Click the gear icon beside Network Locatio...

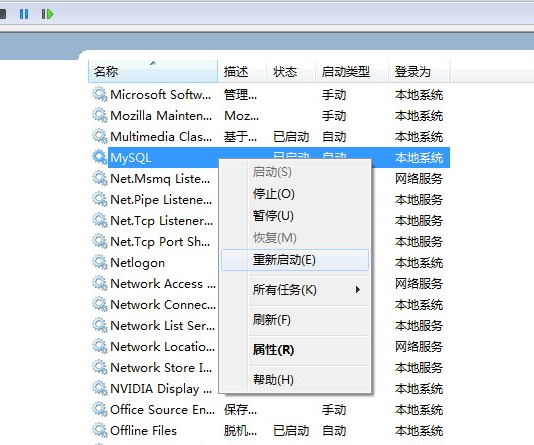pos(99,346)
